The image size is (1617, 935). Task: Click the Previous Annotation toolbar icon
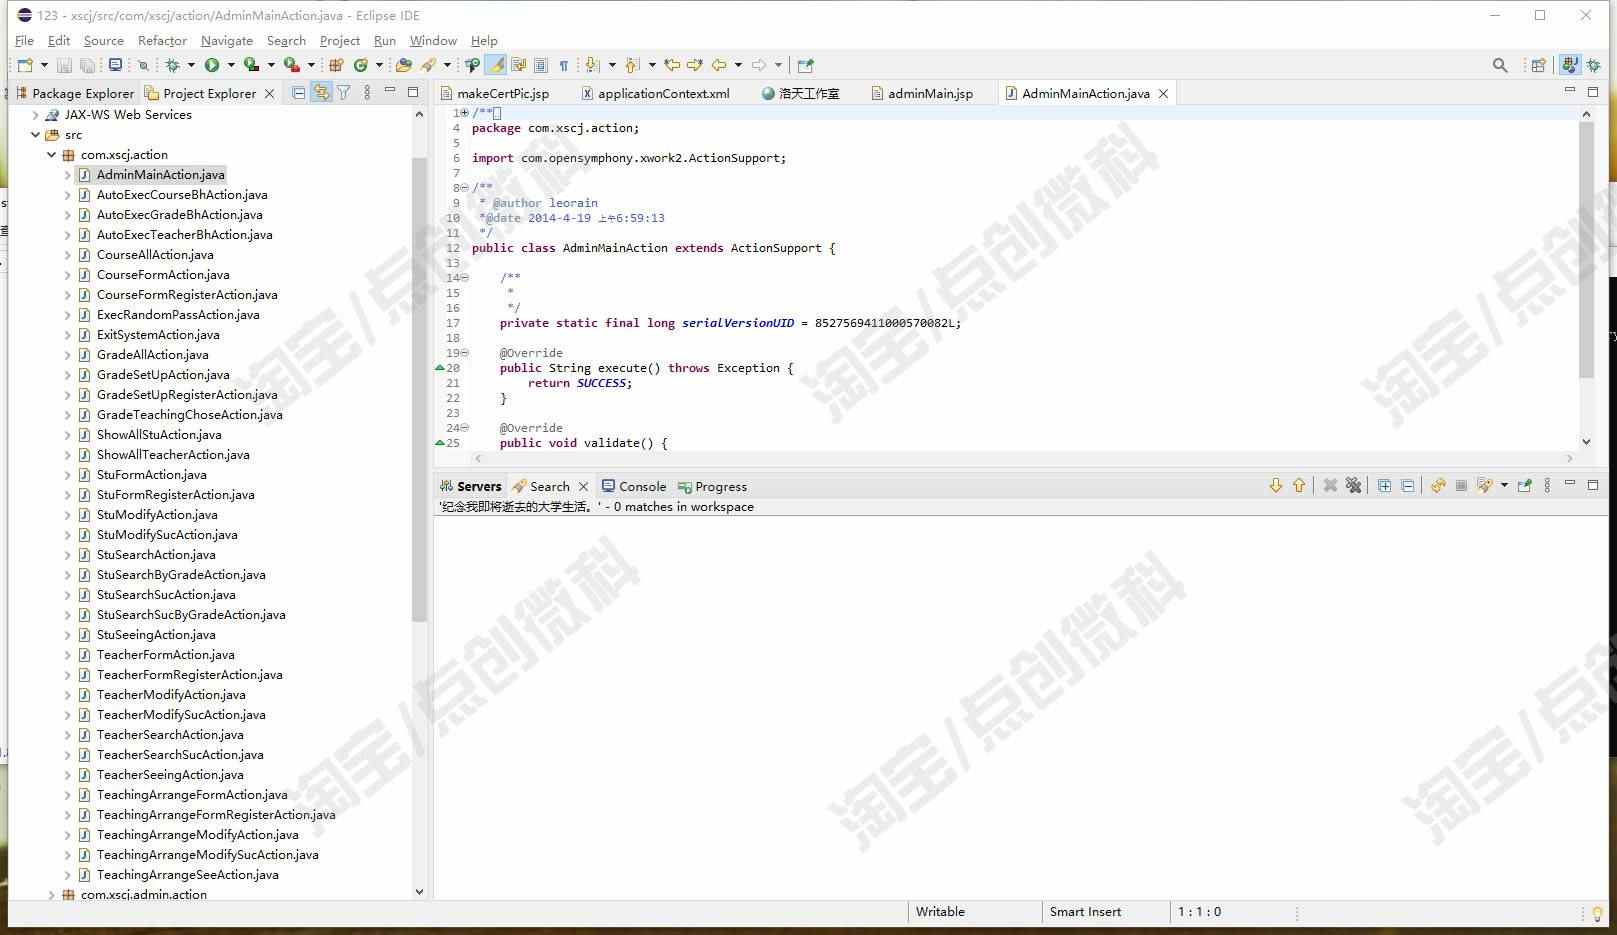pos(632,65)
